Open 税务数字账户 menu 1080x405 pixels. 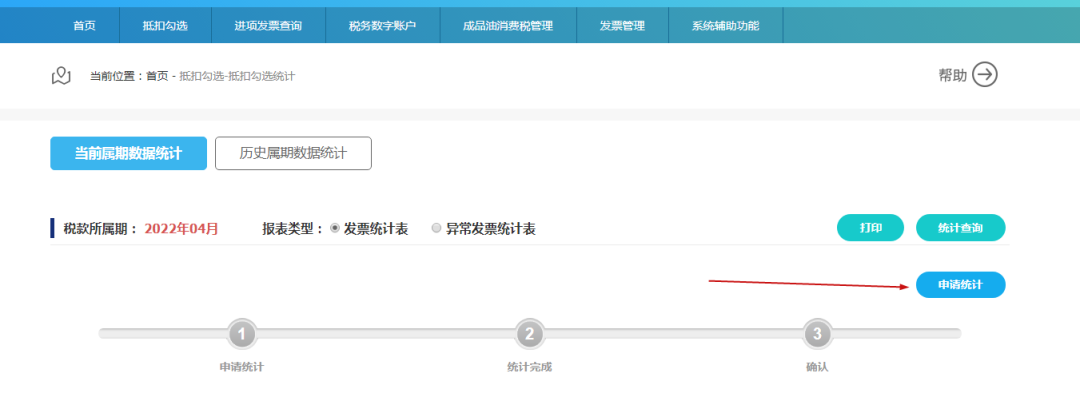click(x=382, y=26)
